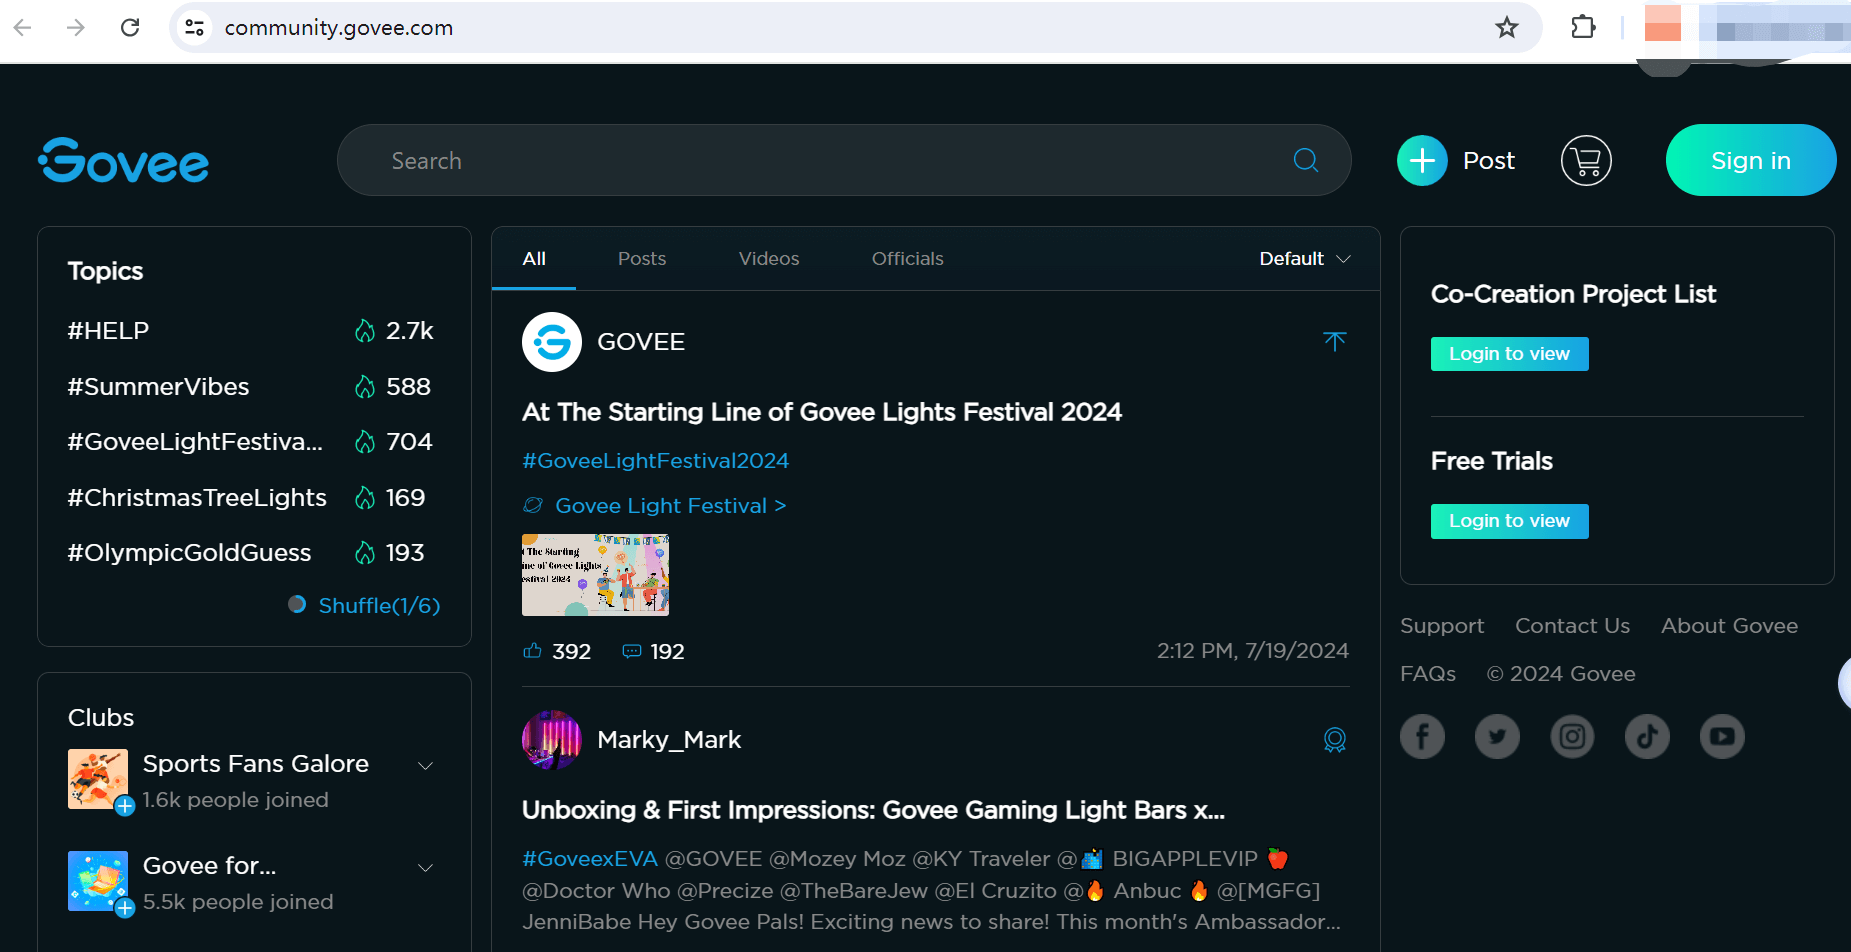This screenshot has height=952, width=1851.
Task: Switch to the Officials tab
Action: tap(907, 259)
